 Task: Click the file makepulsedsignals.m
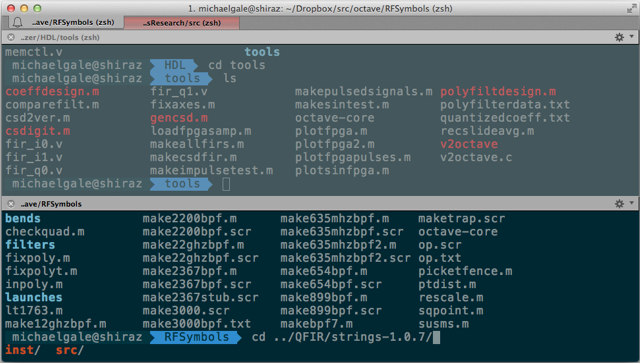click(x=364, y=91)
